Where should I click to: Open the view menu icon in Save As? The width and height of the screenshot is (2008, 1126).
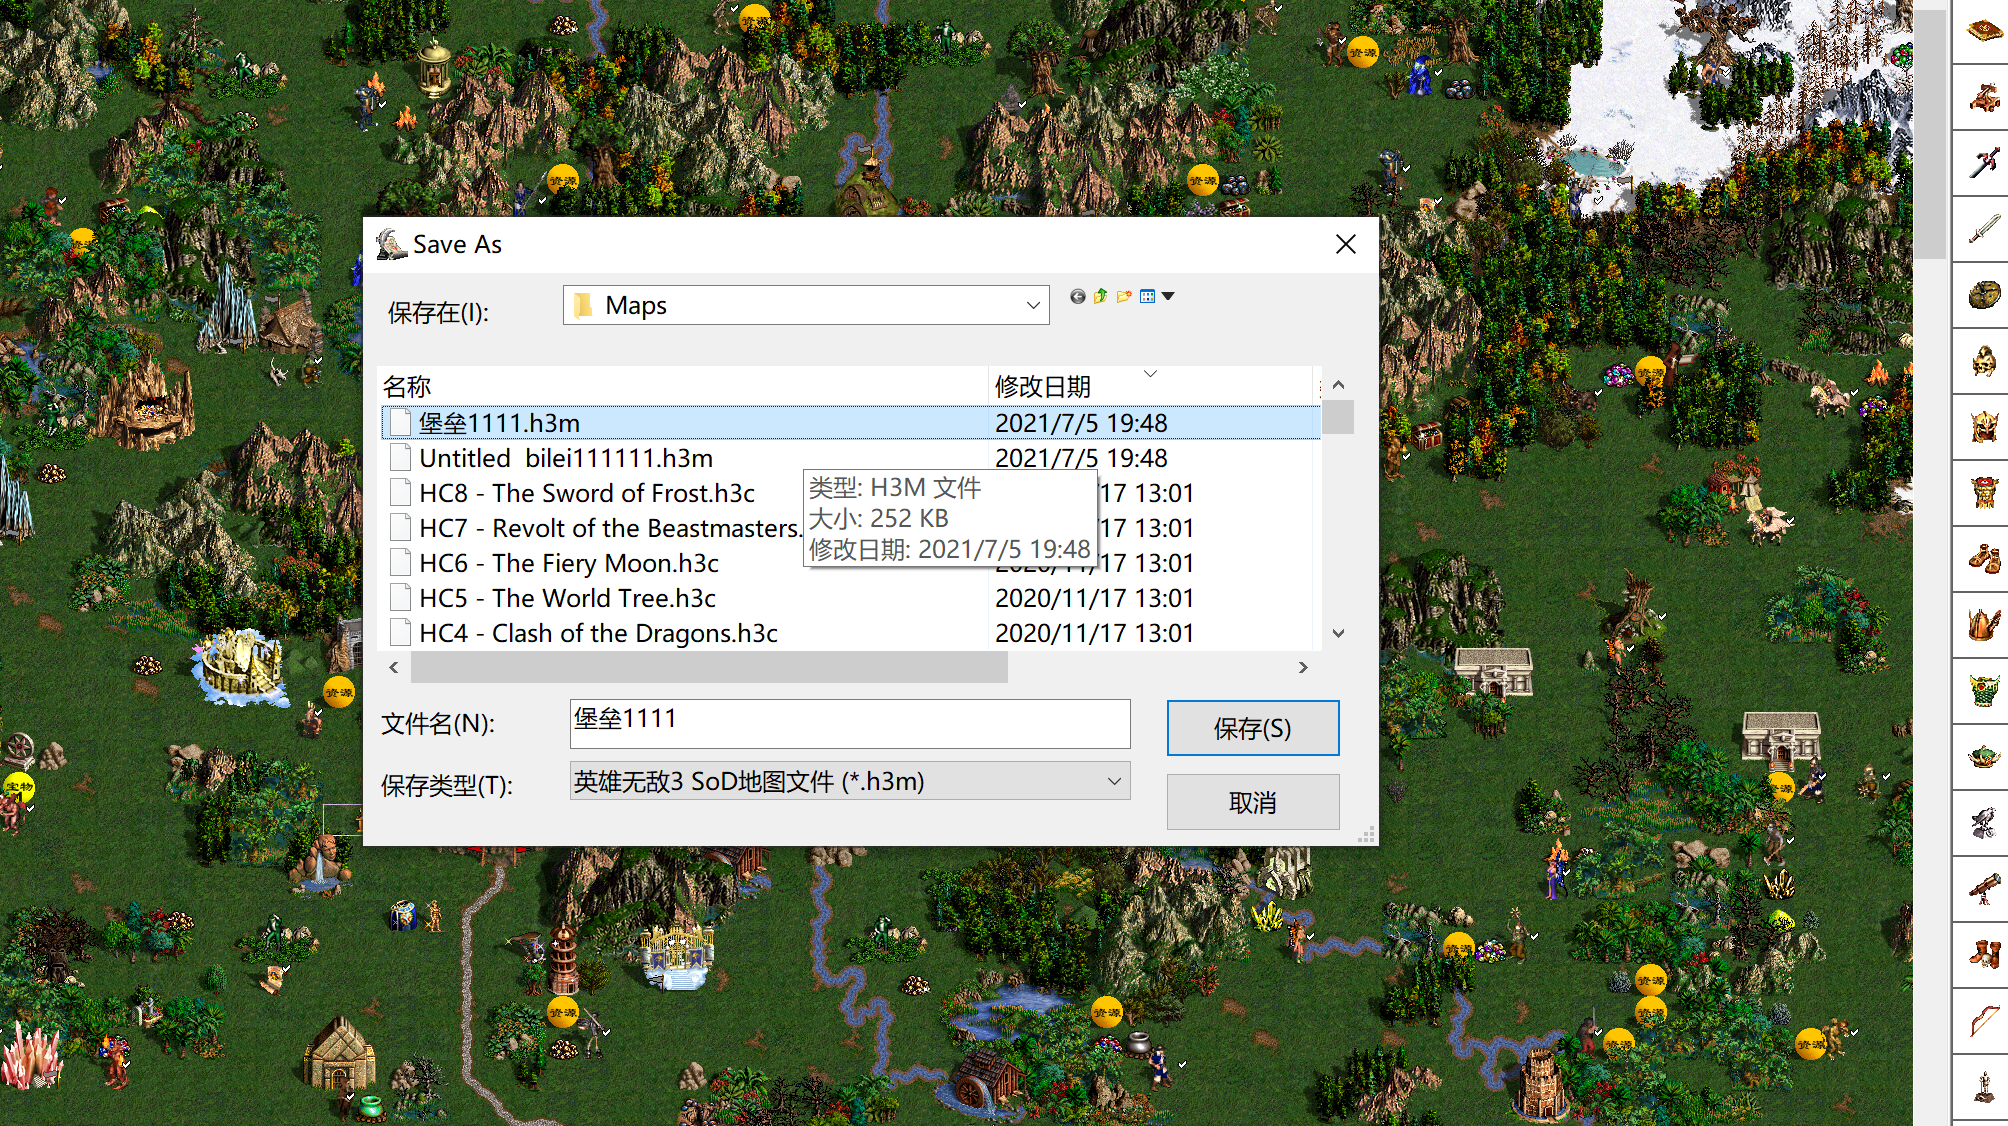click(x=1148, y=296)
